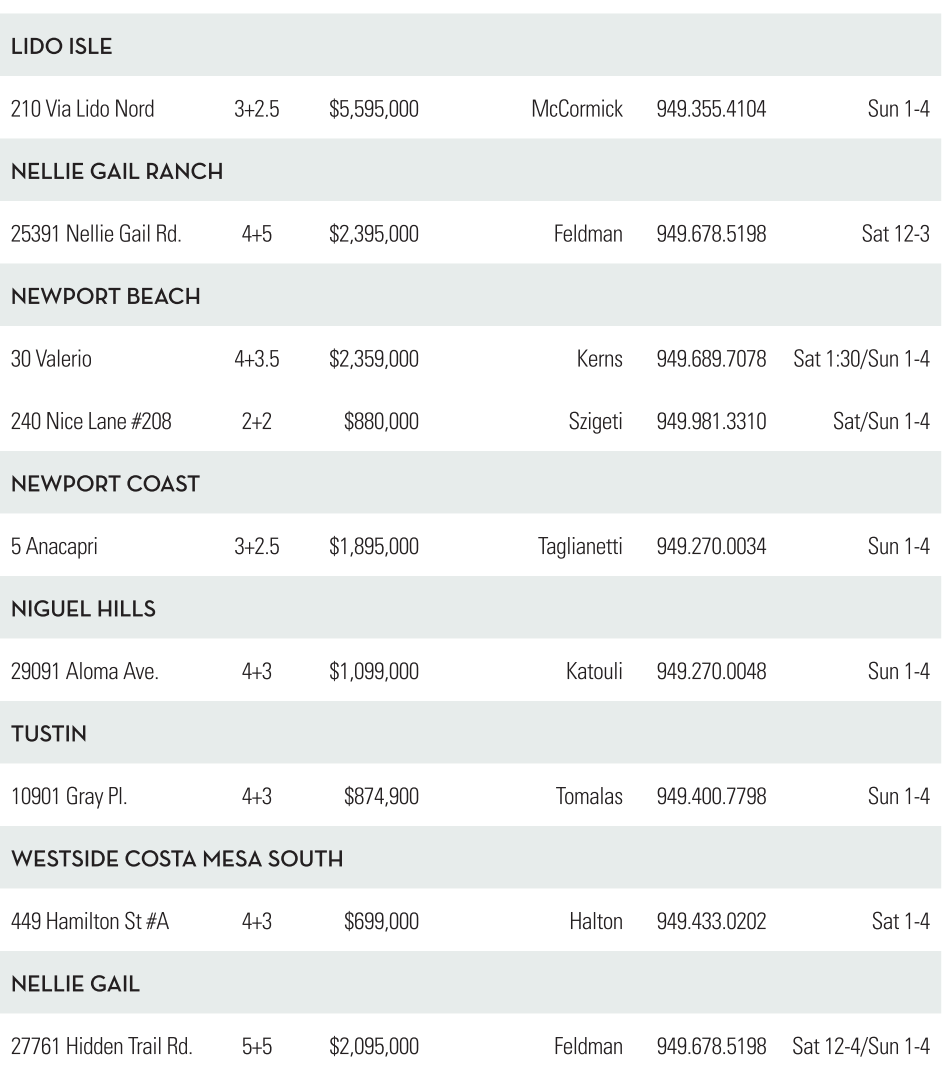Click the NELLIE GAIL RANCH heading
This screenshot has height=1078, width=946.
pos(116,171)
